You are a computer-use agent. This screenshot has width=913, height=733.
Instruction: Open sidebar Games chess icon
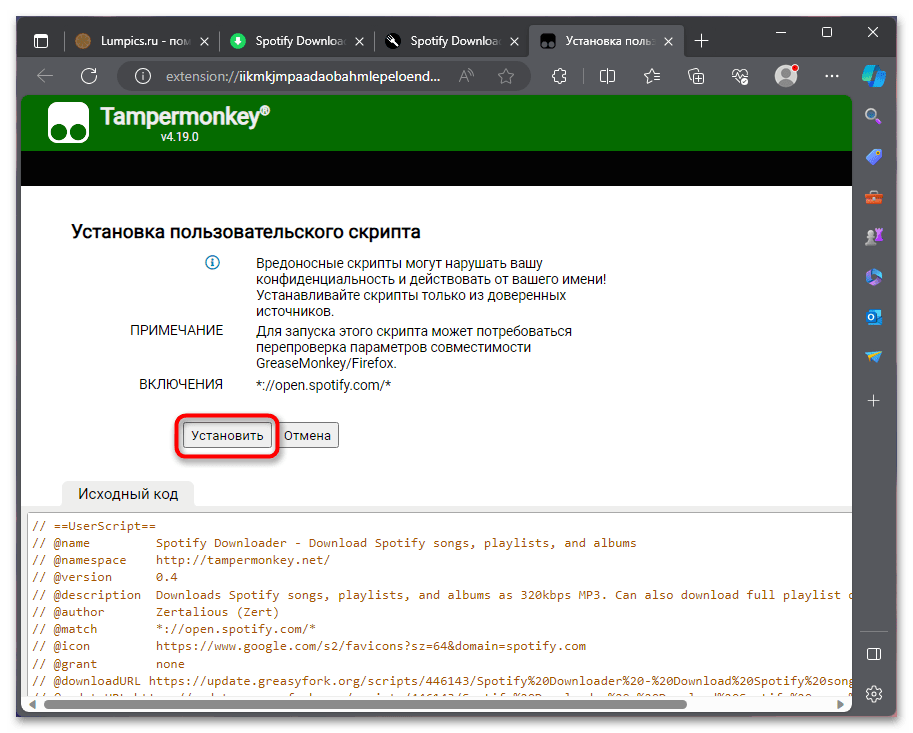click(873, 236)
